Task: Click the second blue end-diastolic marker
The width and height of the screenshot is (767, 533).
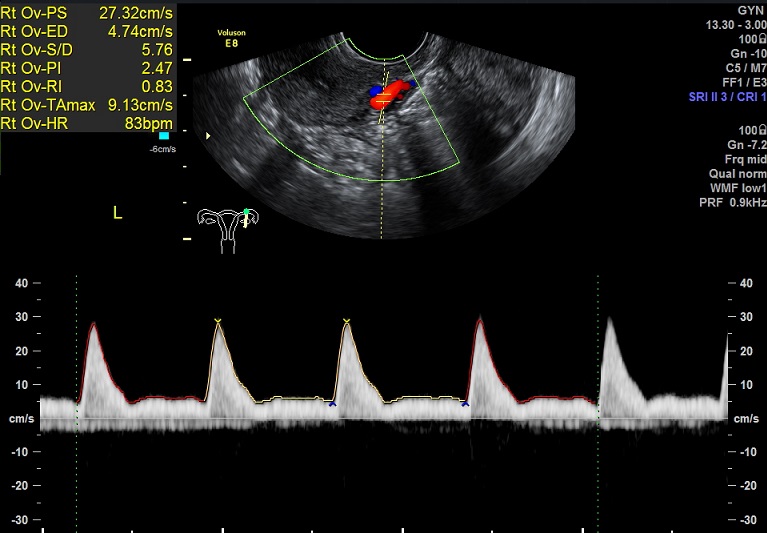Action: coord(465,404)
